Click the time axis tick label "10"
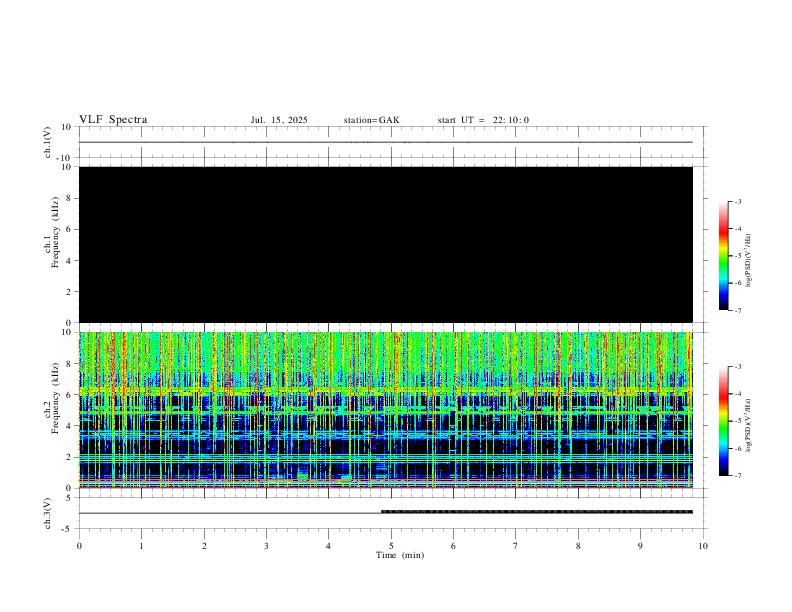Image resolution: width=792 pixels, height=612 pixels. point(703,546)
